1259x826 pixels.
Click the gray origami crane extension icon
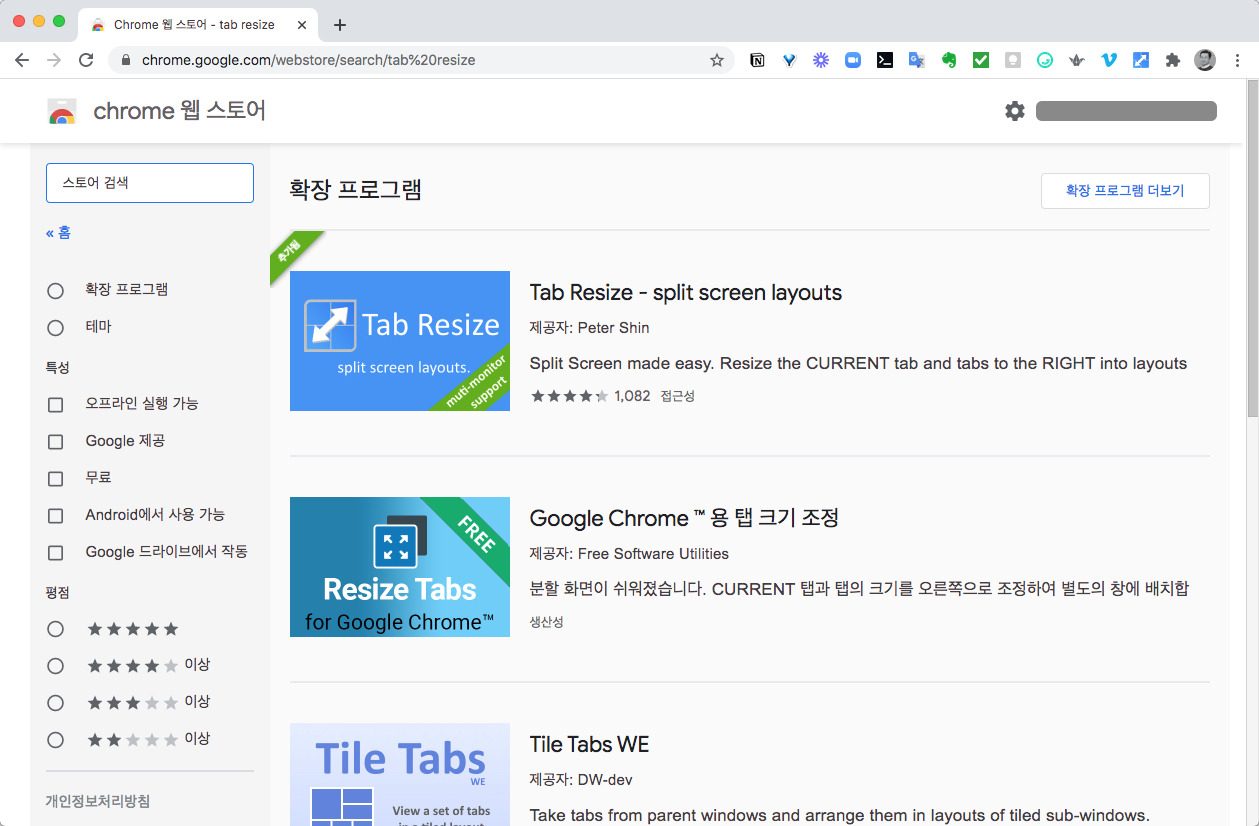coord(1077,60)
